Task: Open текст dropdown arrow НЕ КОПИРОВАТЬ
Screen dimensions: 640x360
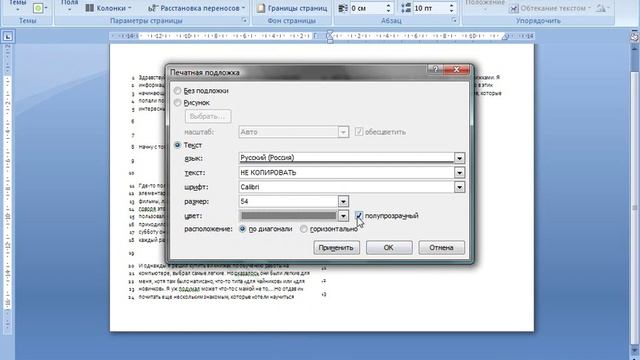Action: click(459, 173)
